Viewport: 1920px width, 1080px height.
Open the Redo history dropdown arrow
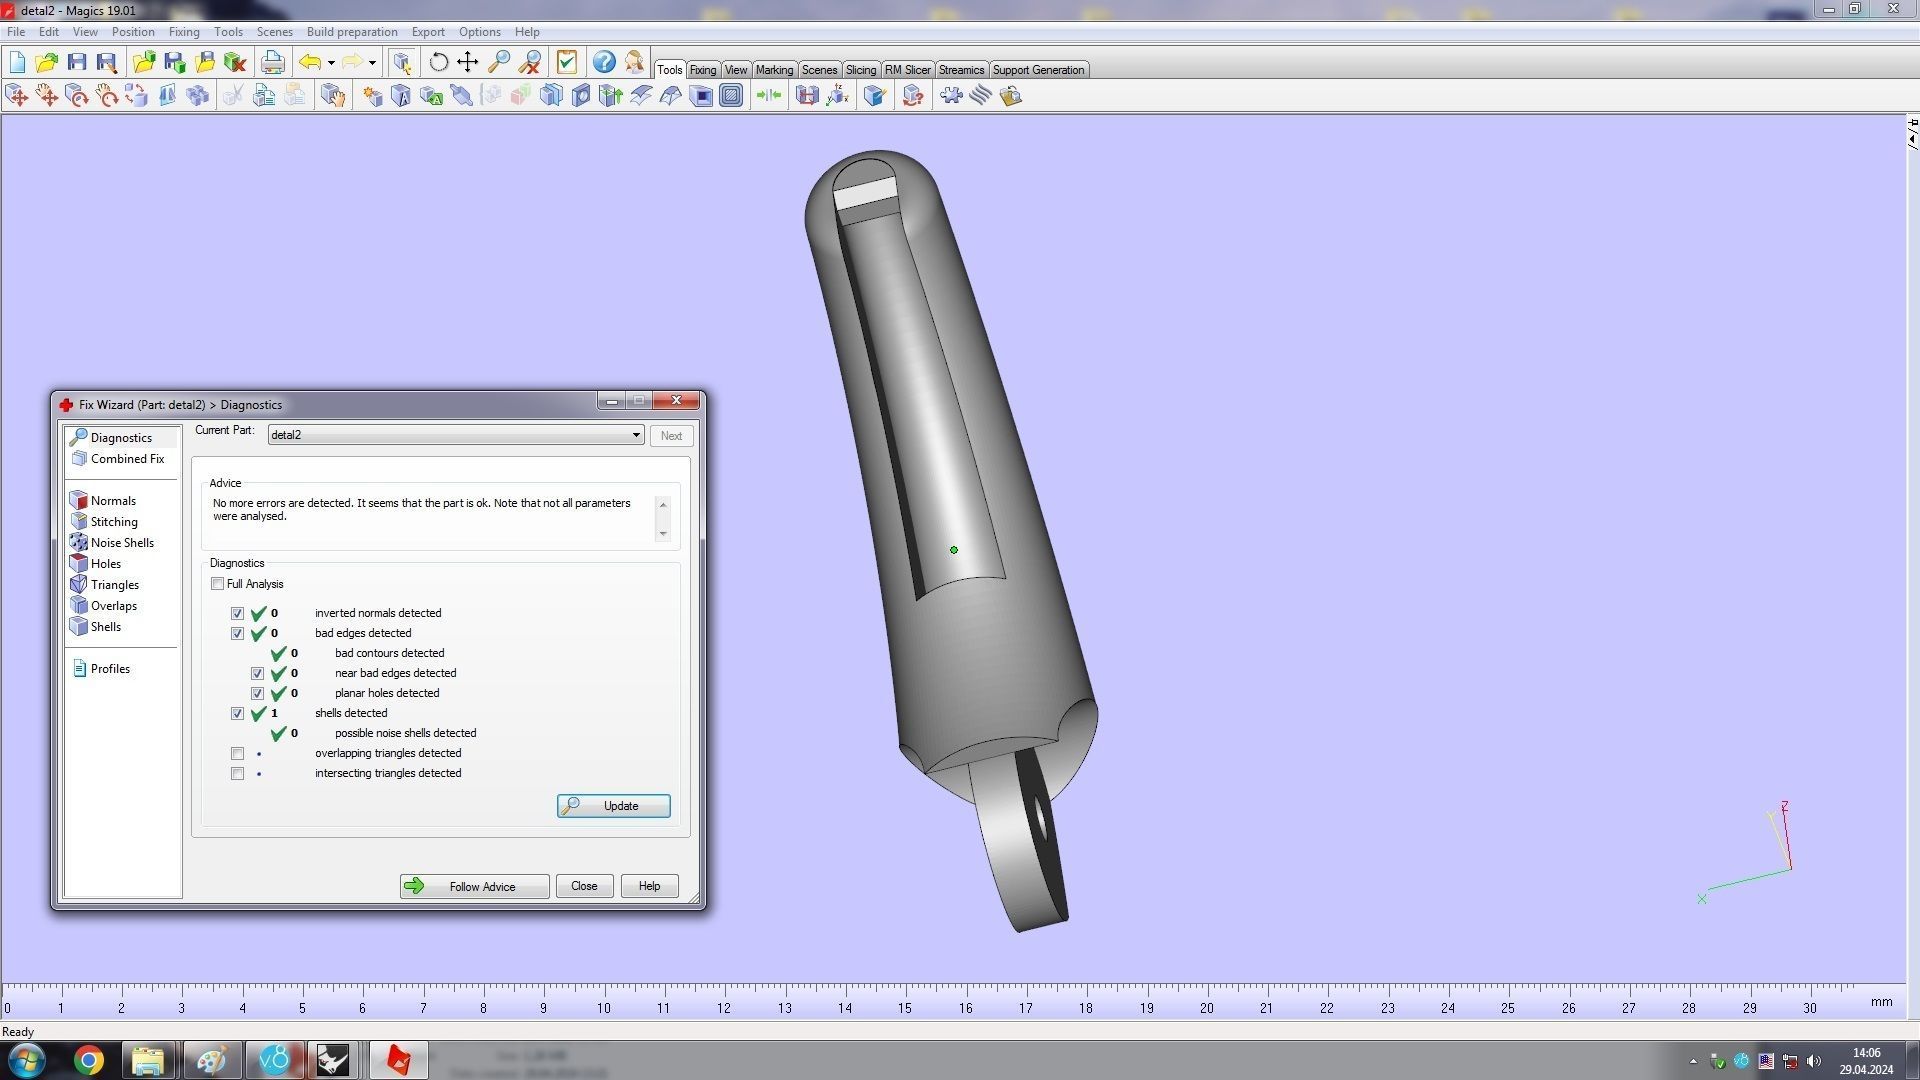click(372, 63)
